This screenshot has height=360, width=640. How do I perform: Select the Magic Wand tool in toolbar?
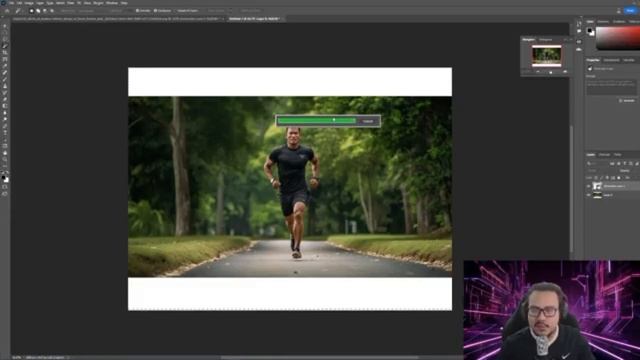pyautogui.click(x=5, y=46)
